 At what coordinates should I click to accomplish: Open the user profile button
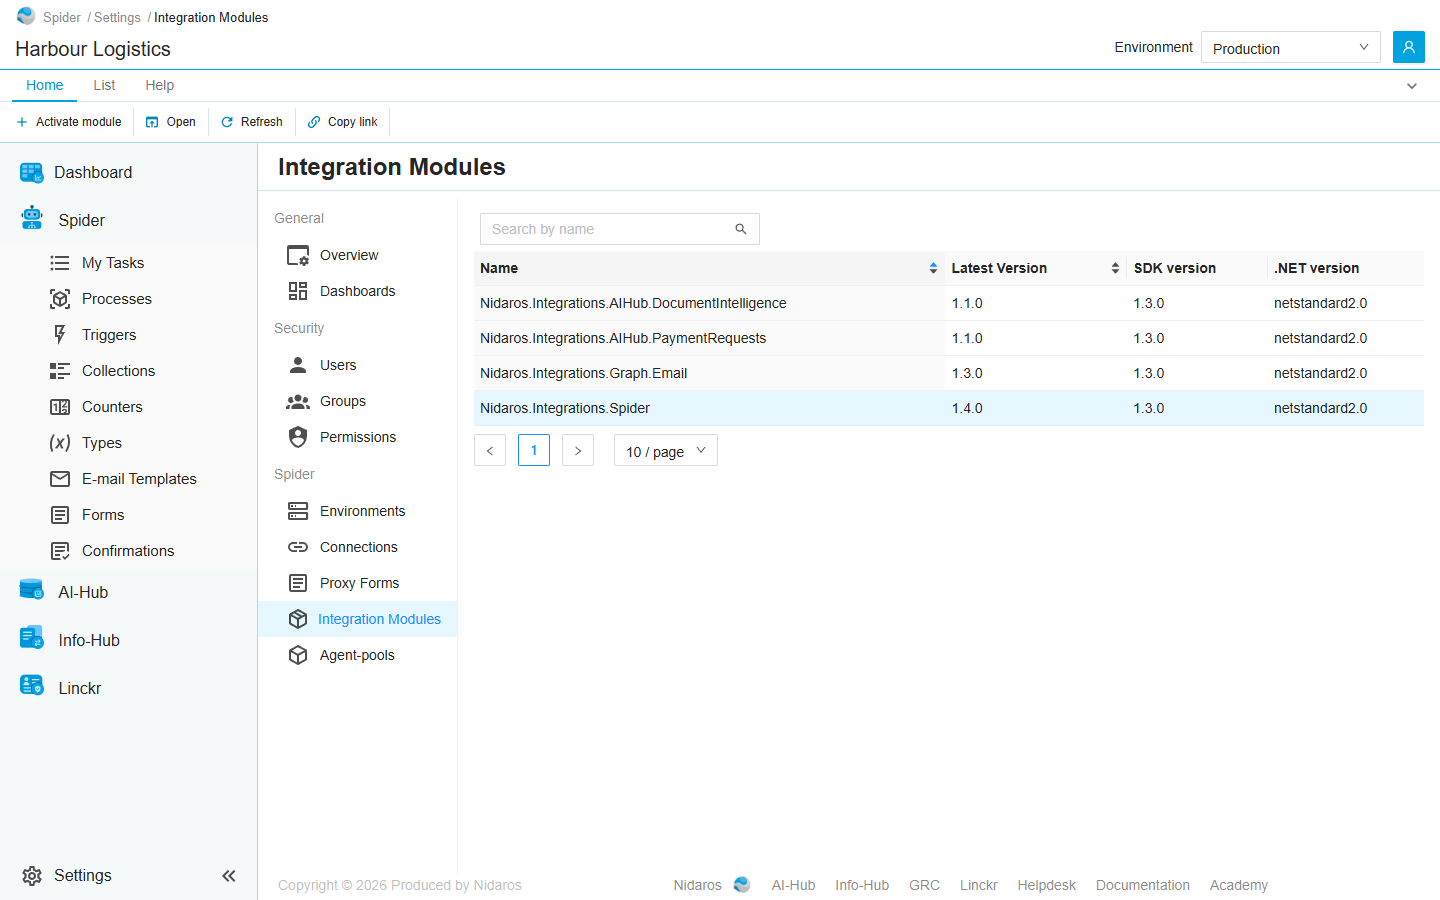1409,47
